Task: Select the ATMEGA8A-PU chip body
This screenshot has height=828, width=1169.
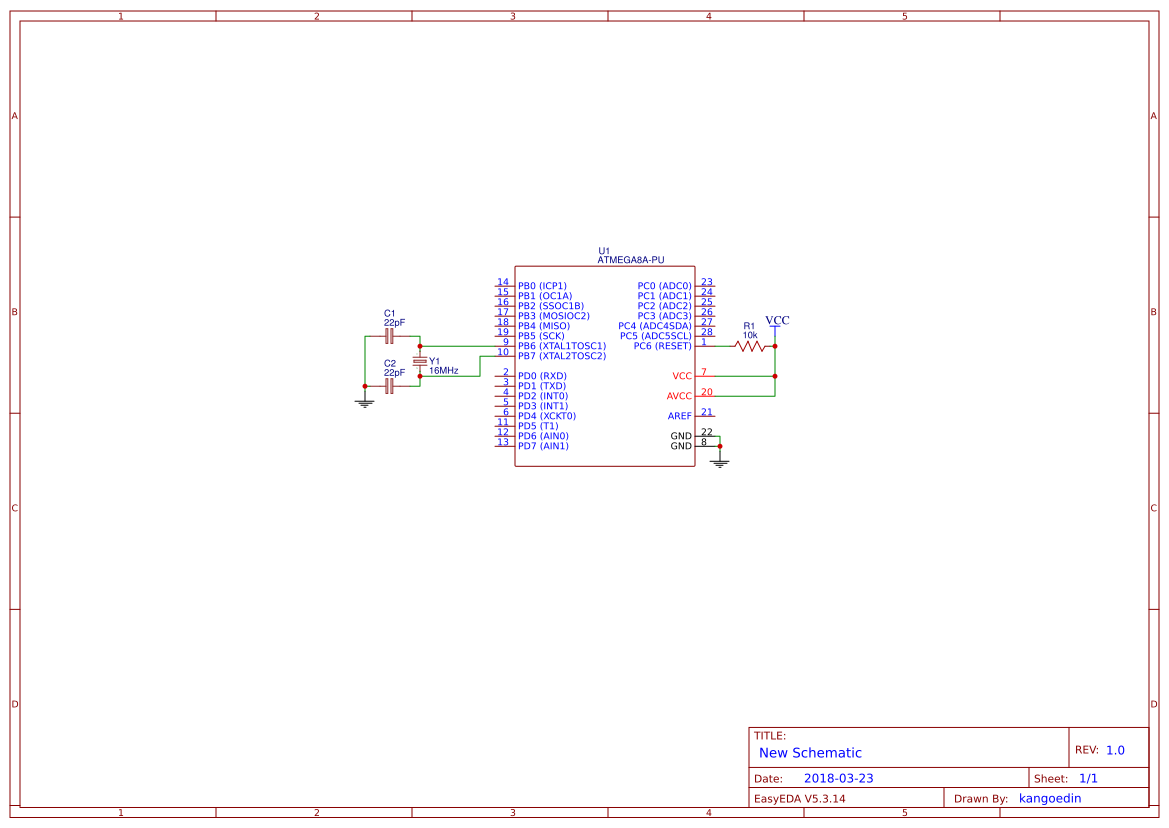Action: pos(604,367)
